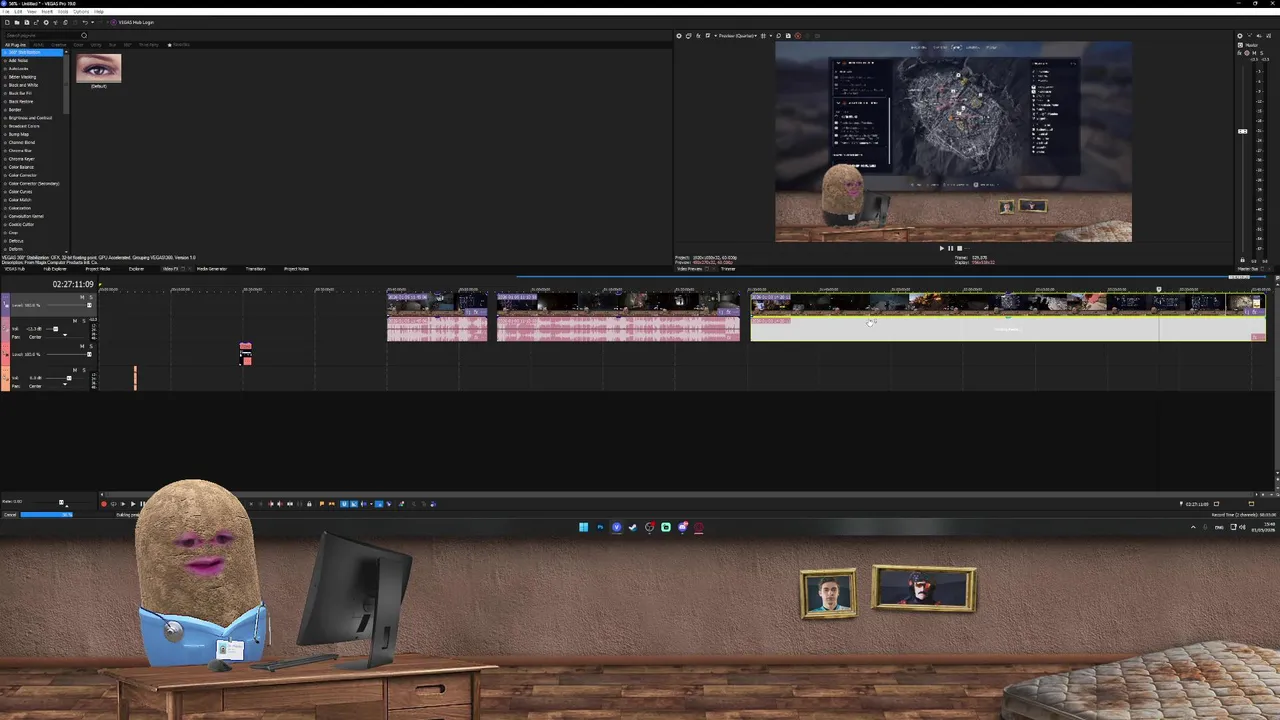Create a new project from toolbar
This screenshot has width=1280, height=720.
[7, 22]
